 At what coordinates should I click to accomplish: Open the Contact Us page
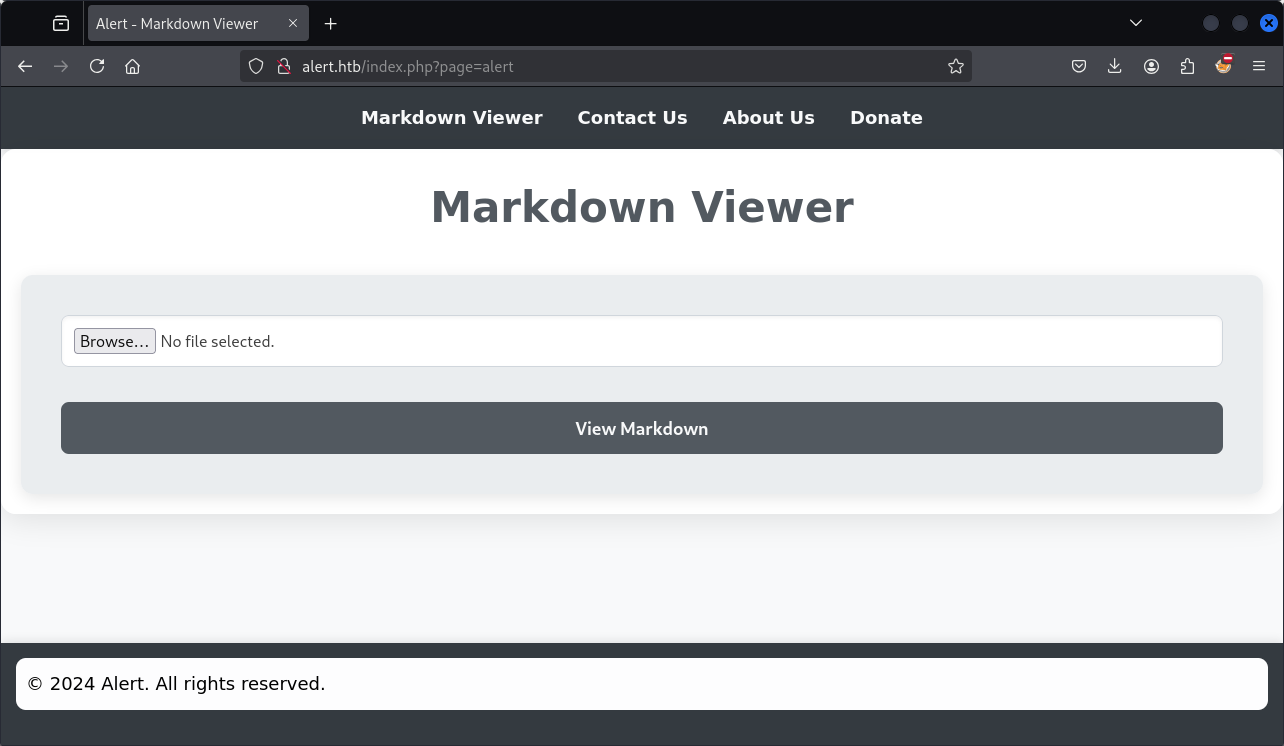tap(632, 118)
